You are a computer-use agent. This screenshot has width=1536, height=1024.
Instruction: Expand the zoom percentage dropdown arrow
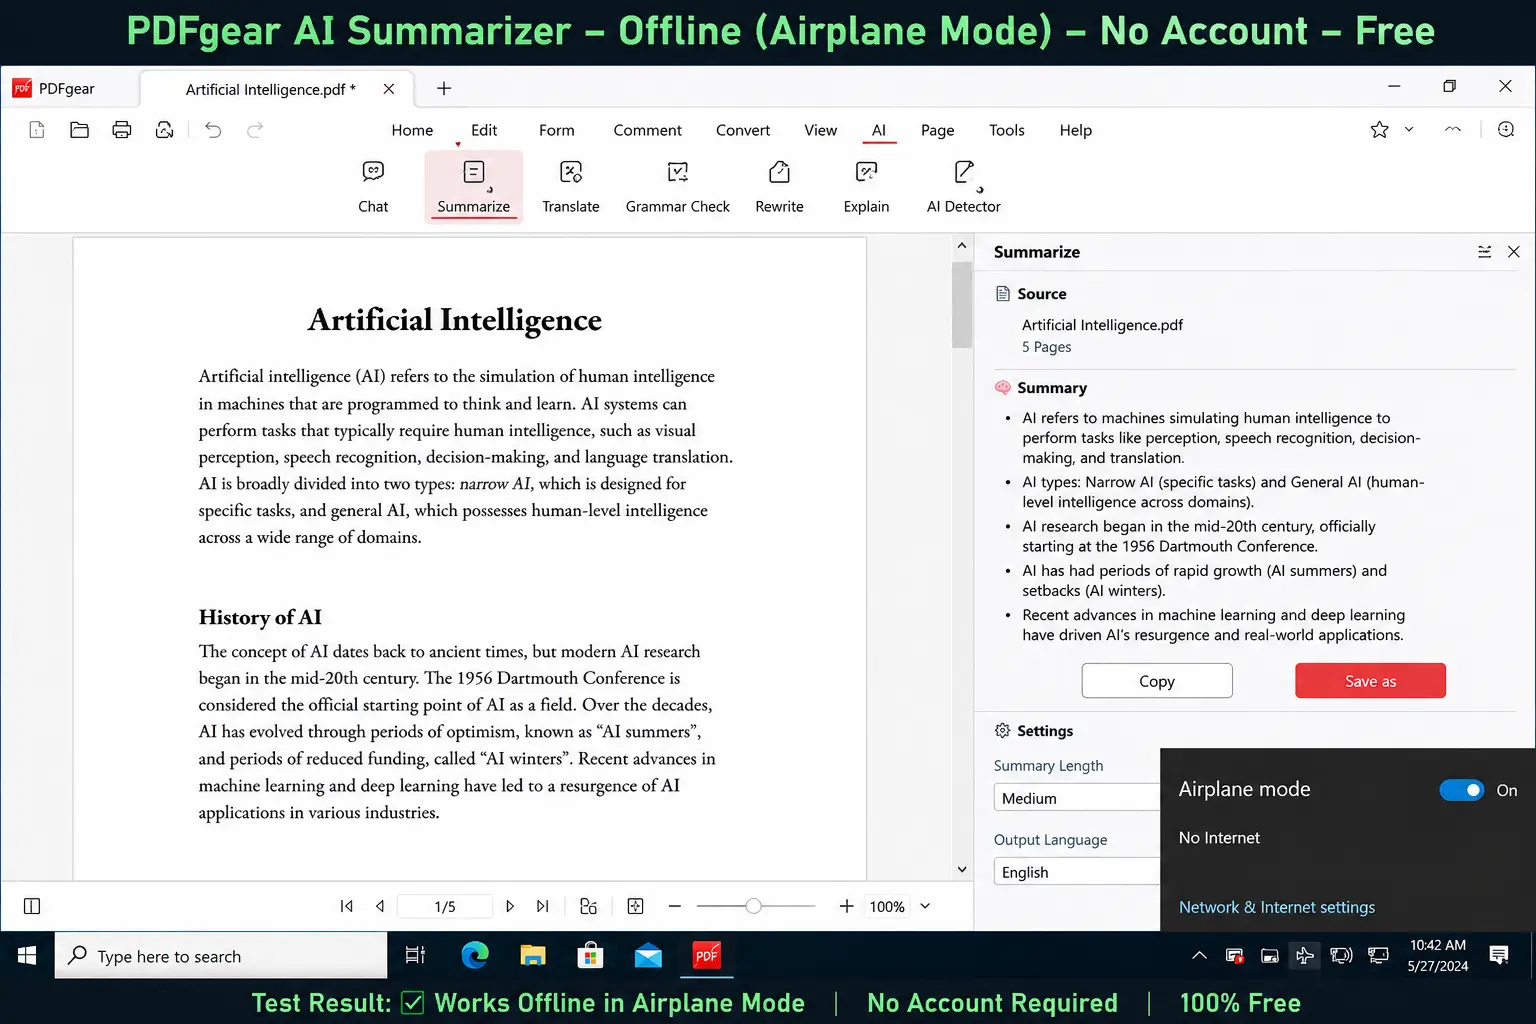[925, 906]
